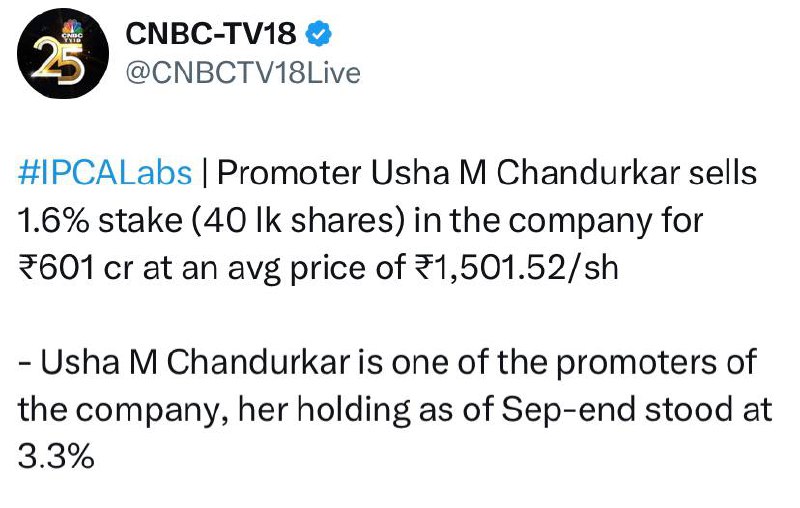
Task: Click "Usha M Chandurkar" in second paragraph
Action: coord(195,362)
